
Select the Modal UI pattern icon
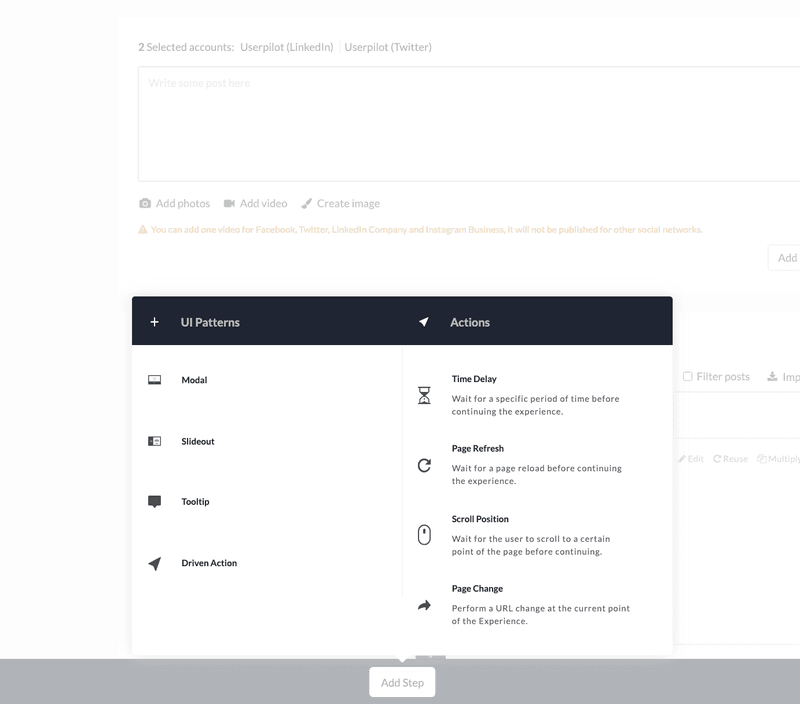155,380
